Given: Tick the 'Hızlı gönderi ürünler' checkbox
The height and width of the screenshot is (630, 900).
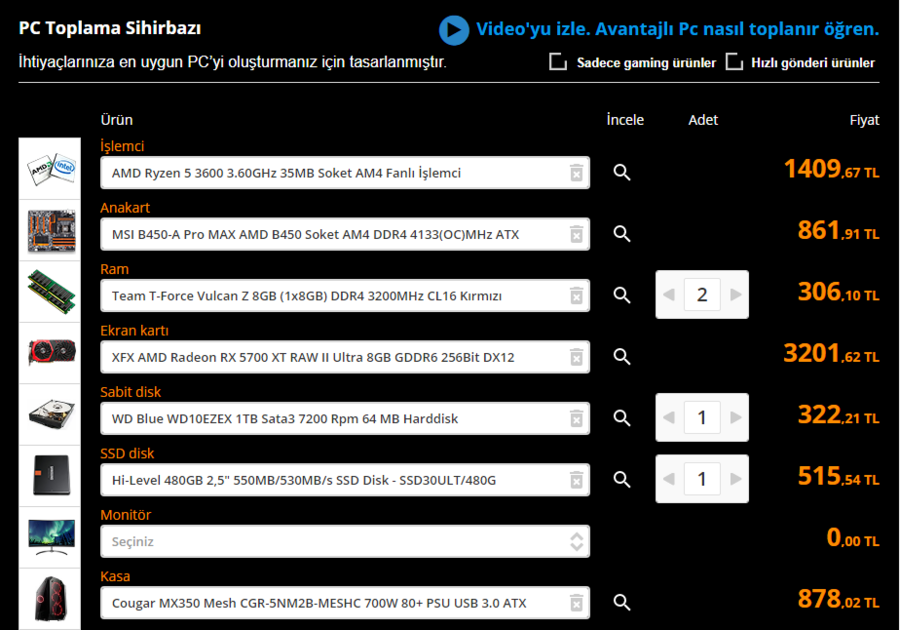Looking at the screenshot, I should click(x=735, y=63).
